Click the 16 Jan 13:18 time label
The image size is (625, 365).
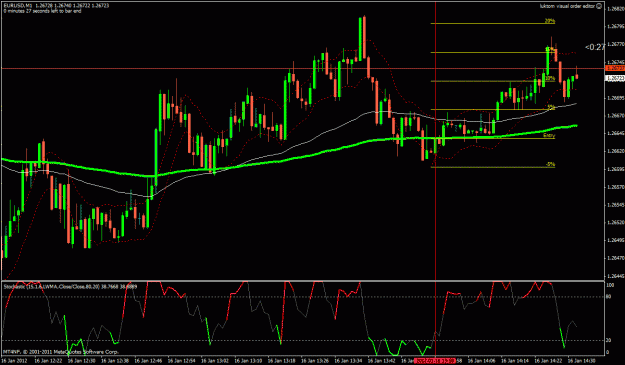pos(282,361)
